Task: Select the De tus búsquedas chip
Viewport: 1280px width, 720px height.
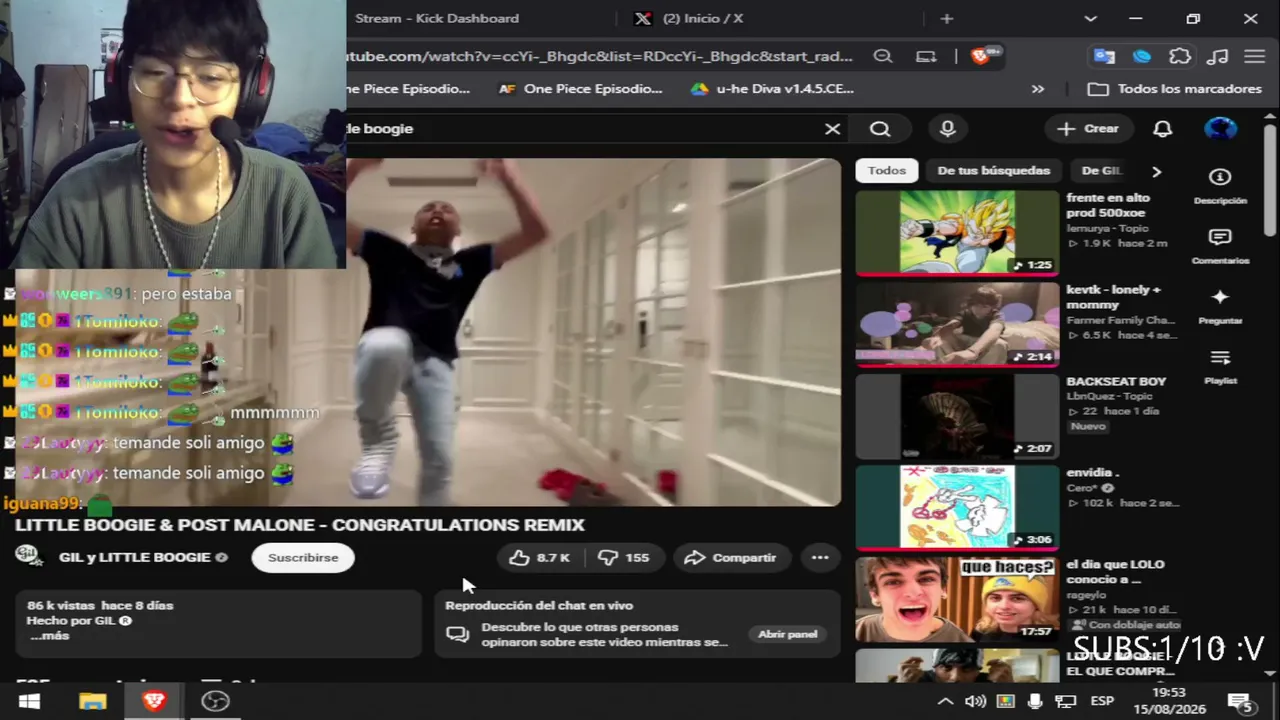Action: pyautogui.click(x=993, y=171)
